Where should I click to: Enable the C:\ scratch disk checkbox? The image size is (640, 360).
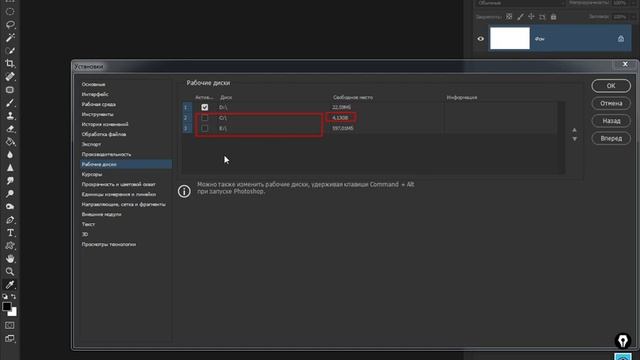point(204,118)
